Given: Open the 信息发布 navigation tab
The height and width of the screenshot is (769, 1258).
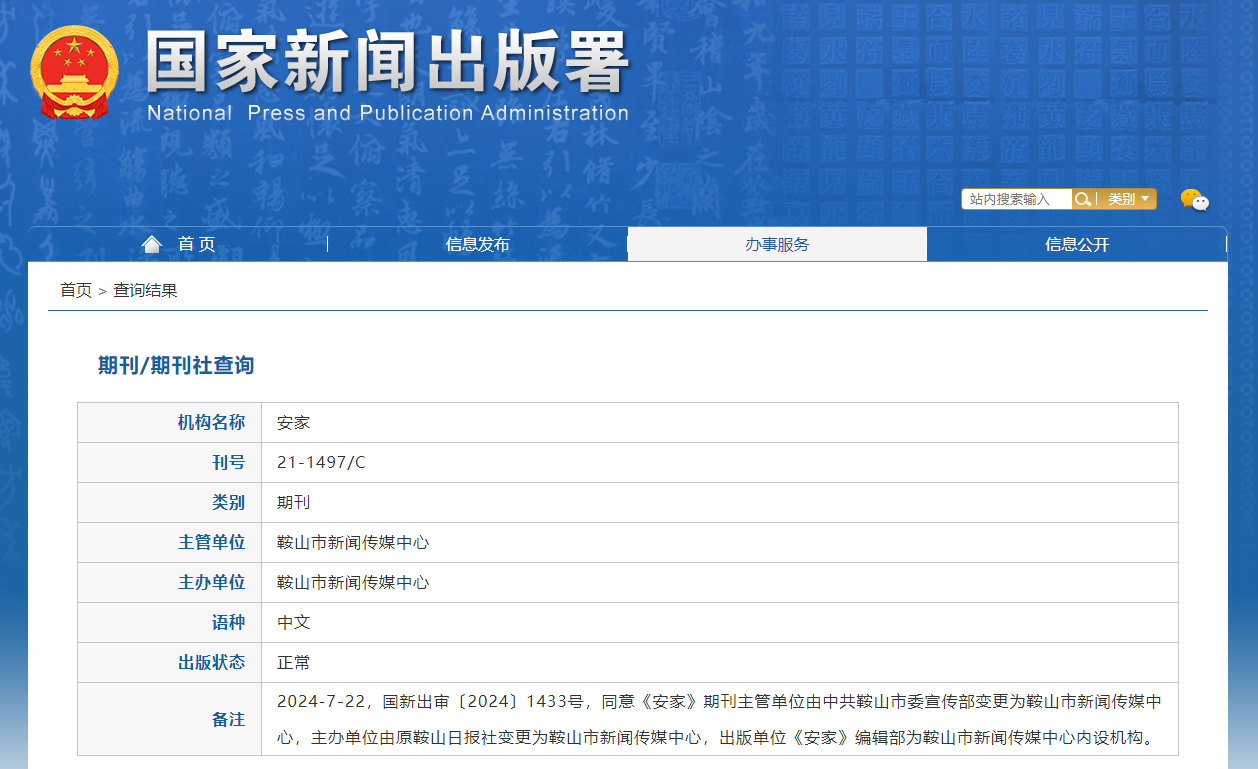Looking at the screenshot, I should (477, 244).
